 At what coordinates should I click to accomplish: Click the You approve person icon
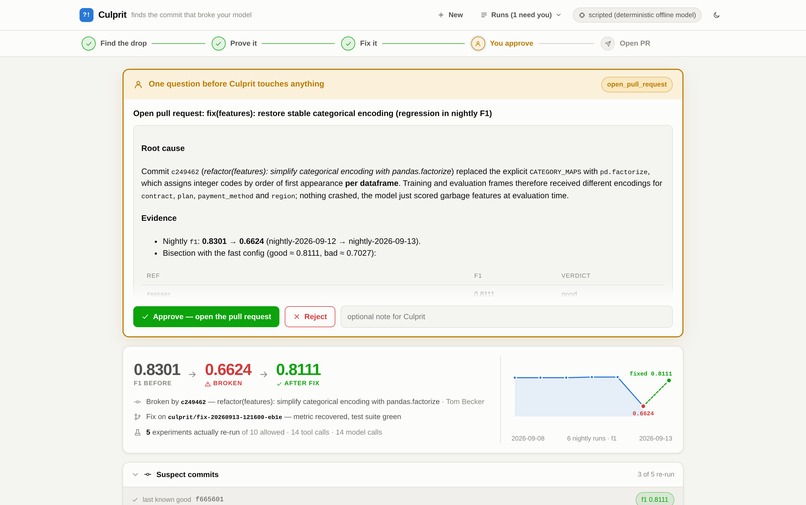pyautogui.click(x=478, y=43)
